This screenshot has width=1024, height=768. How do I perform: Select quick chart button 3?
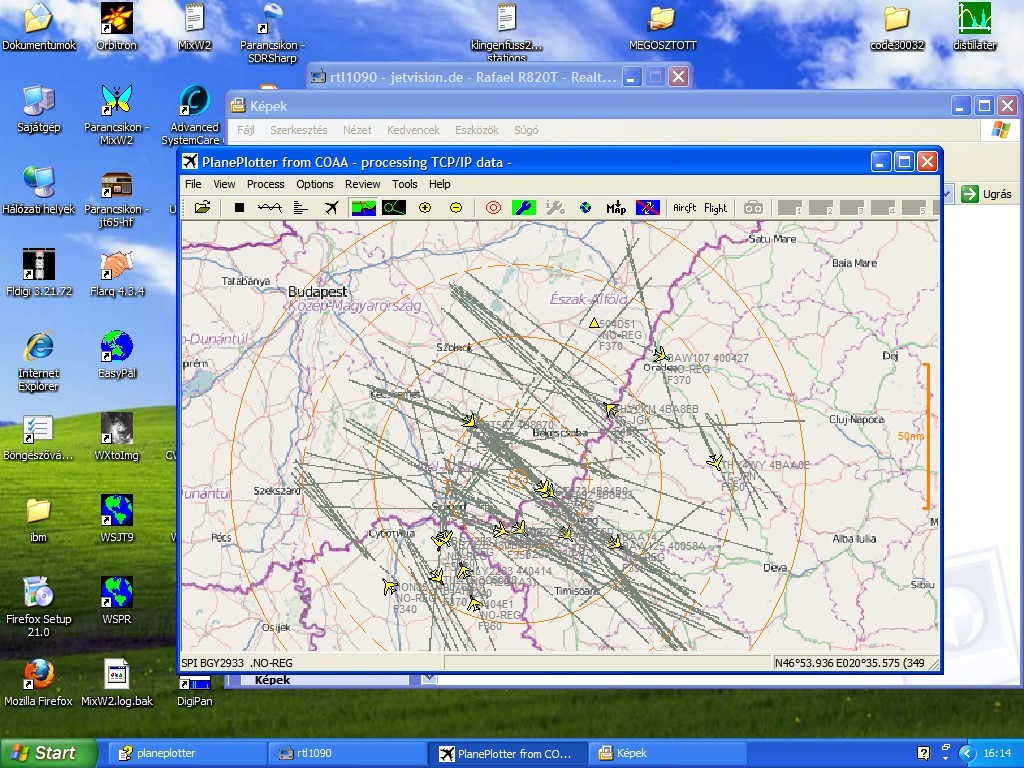tap(852, 208)
